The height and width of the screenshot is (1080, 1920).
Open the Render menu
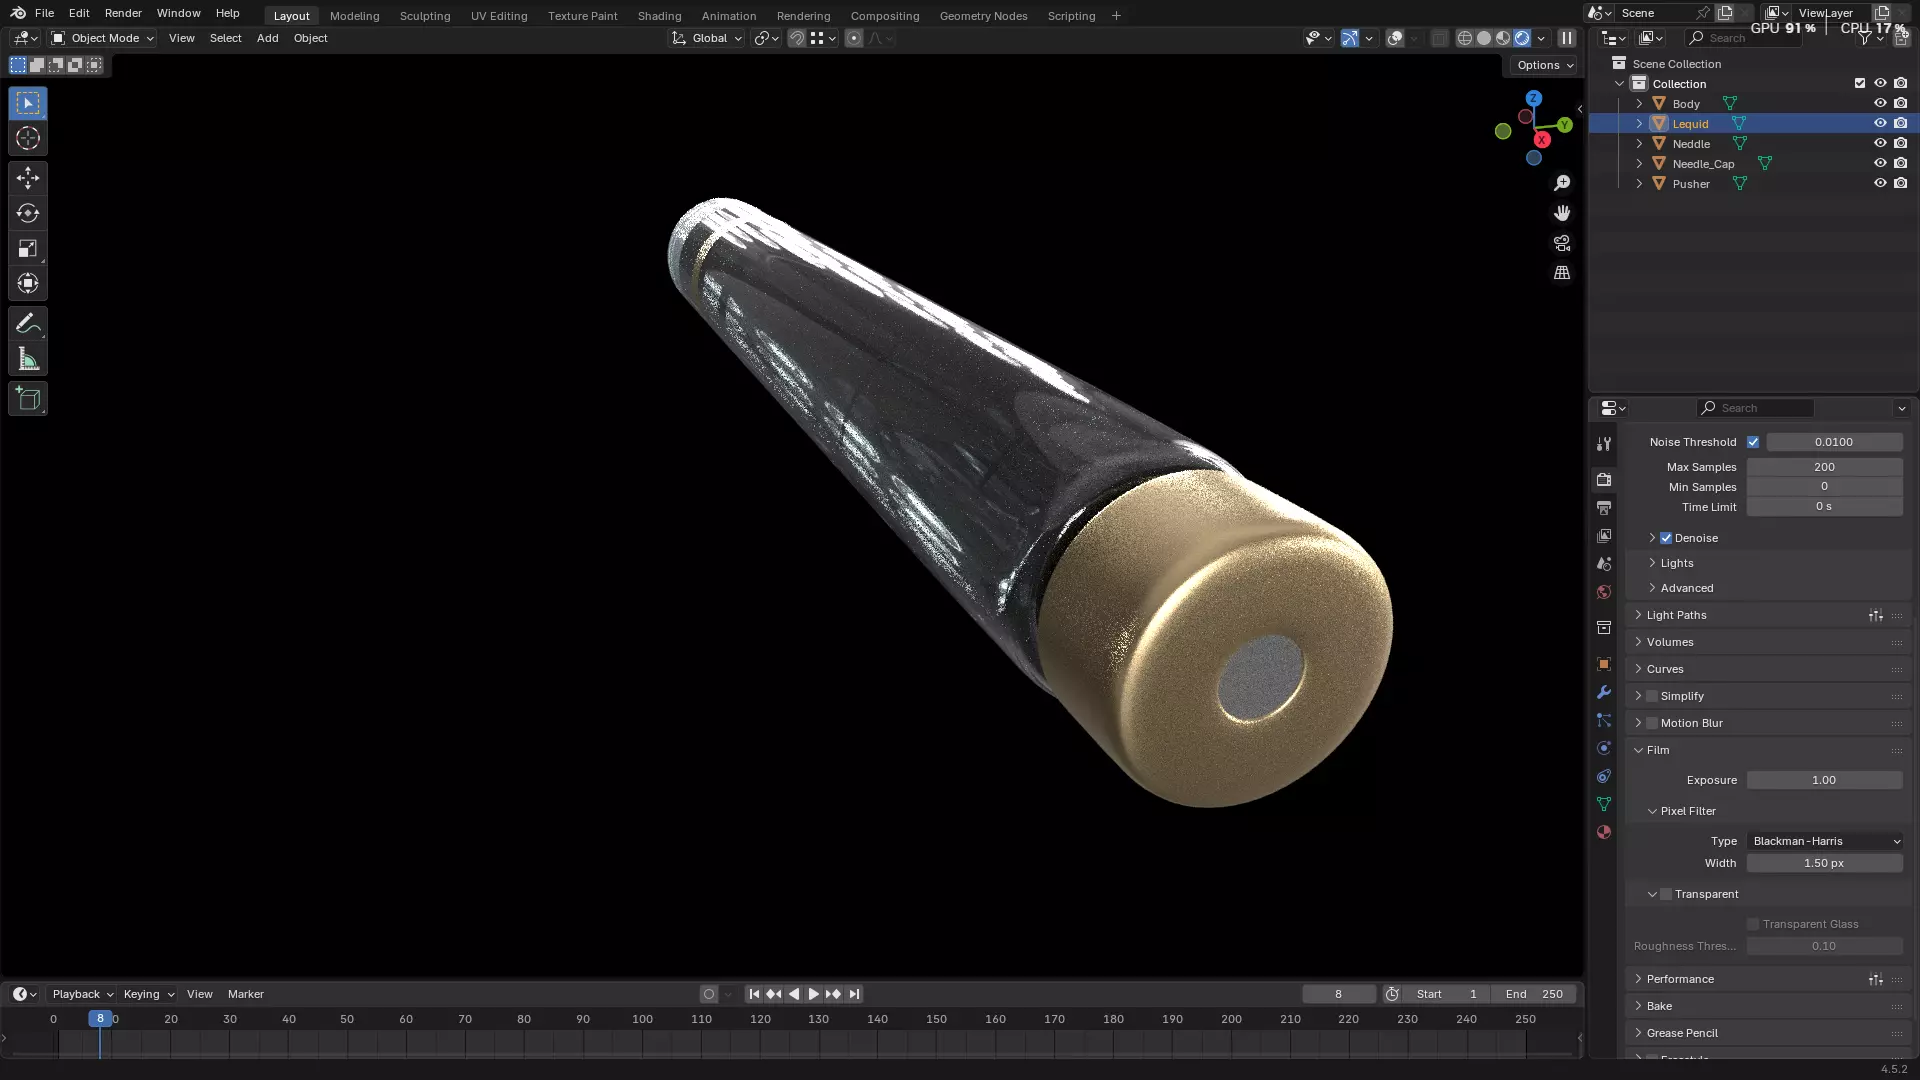click(x=123, y=13)
